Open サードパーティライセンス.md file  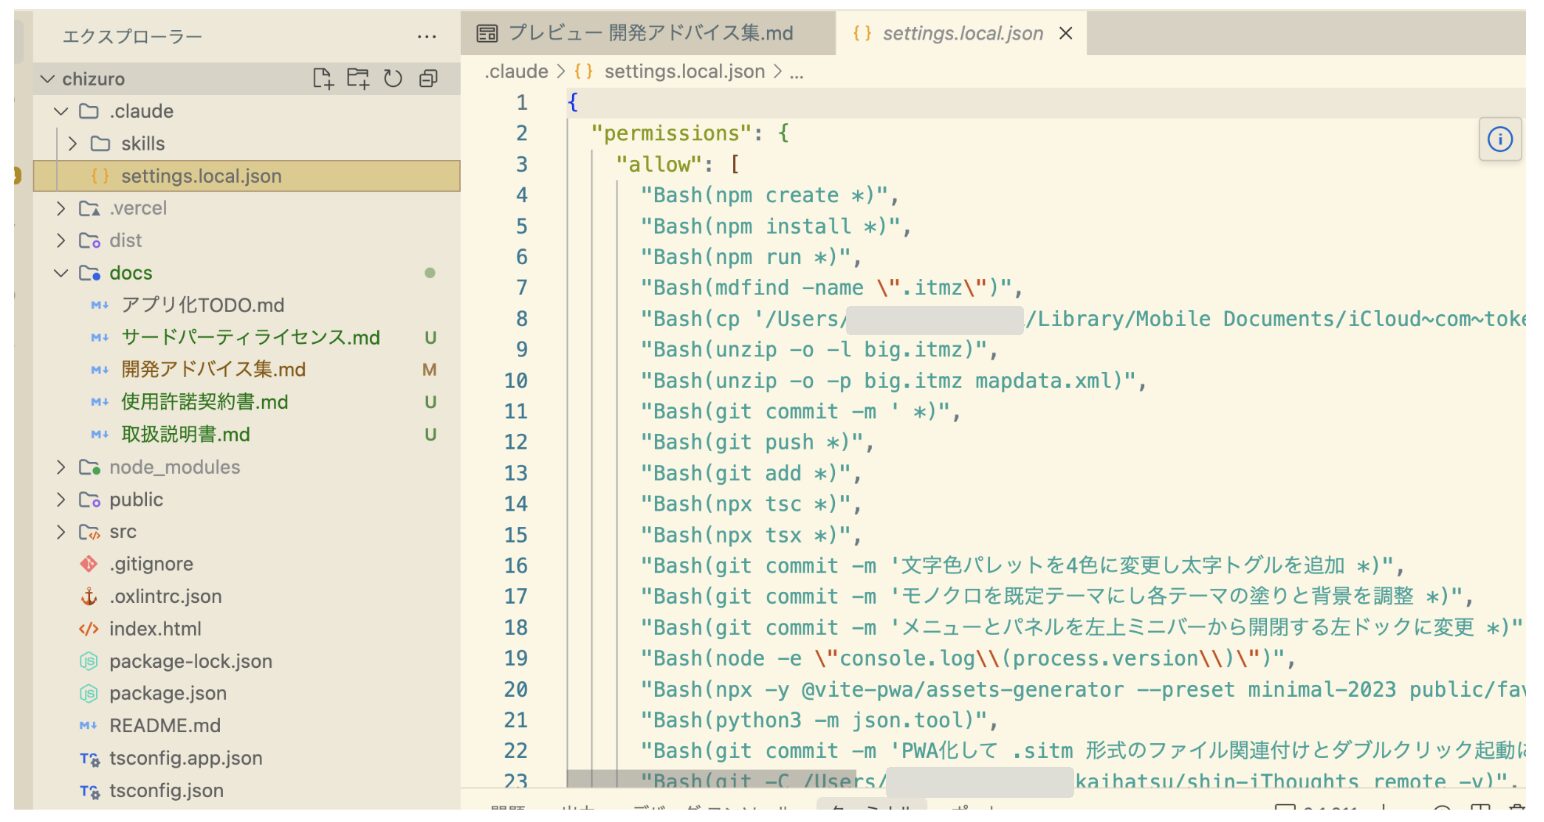pyautogui.click(x=247, y=337)
